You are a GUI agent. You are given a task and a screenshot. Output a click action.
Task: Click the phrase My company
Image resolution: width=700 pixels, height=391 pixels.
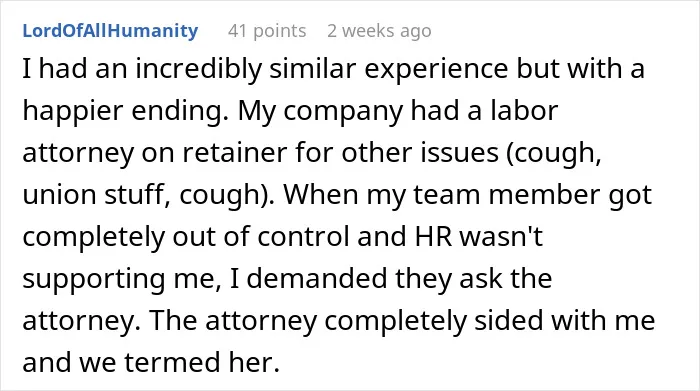pyautogui.click(x=321, y=112)
